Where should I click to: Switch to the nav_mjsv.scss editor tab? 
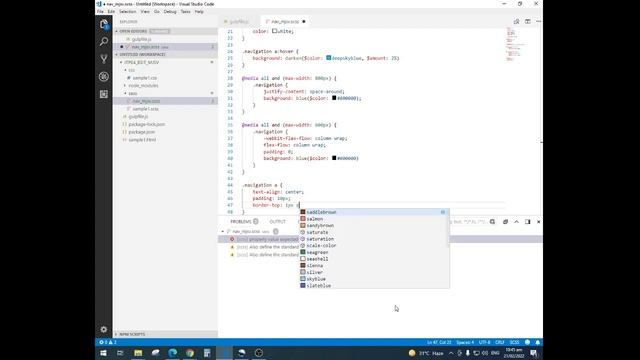coord(285,22)
